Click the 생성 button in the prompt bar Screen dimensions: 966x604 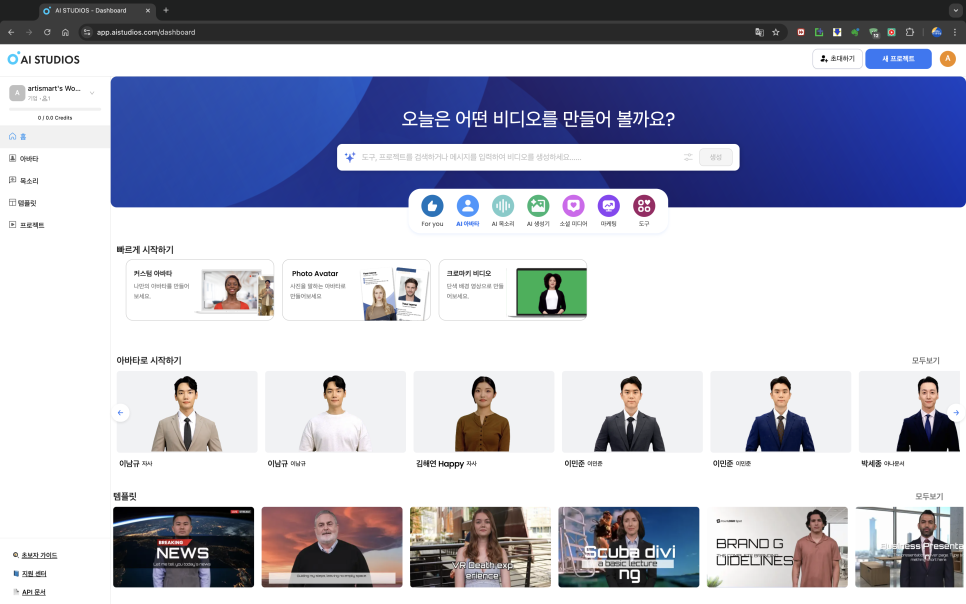coord(715,157)
